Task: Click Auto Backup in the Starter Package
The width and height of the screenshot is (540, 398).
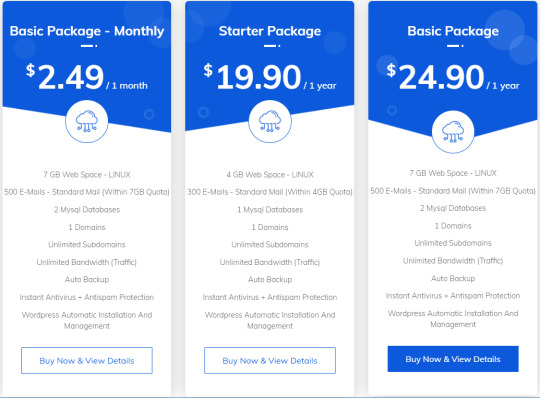Action: (x=270, y=279)
